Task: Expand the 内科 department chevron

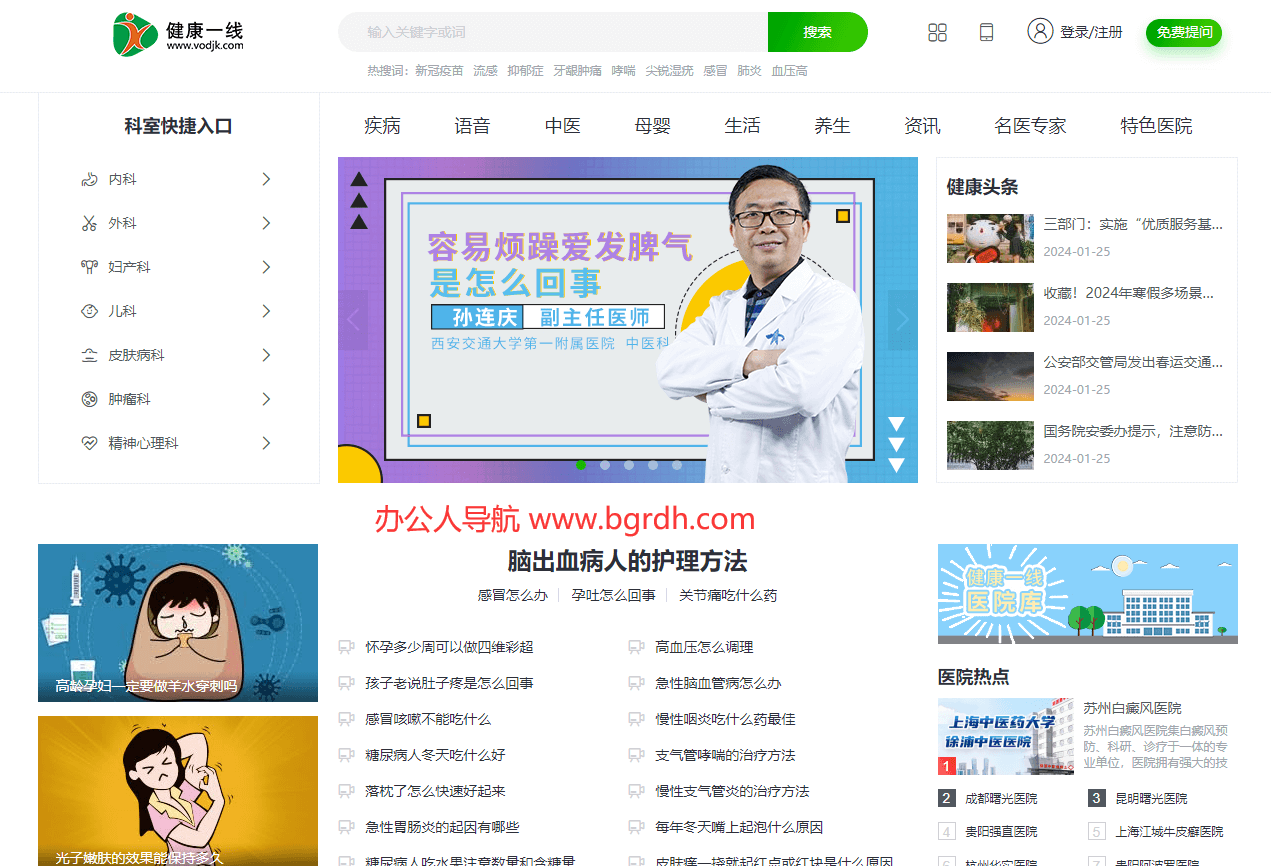Action: click(x=265, y=178)
